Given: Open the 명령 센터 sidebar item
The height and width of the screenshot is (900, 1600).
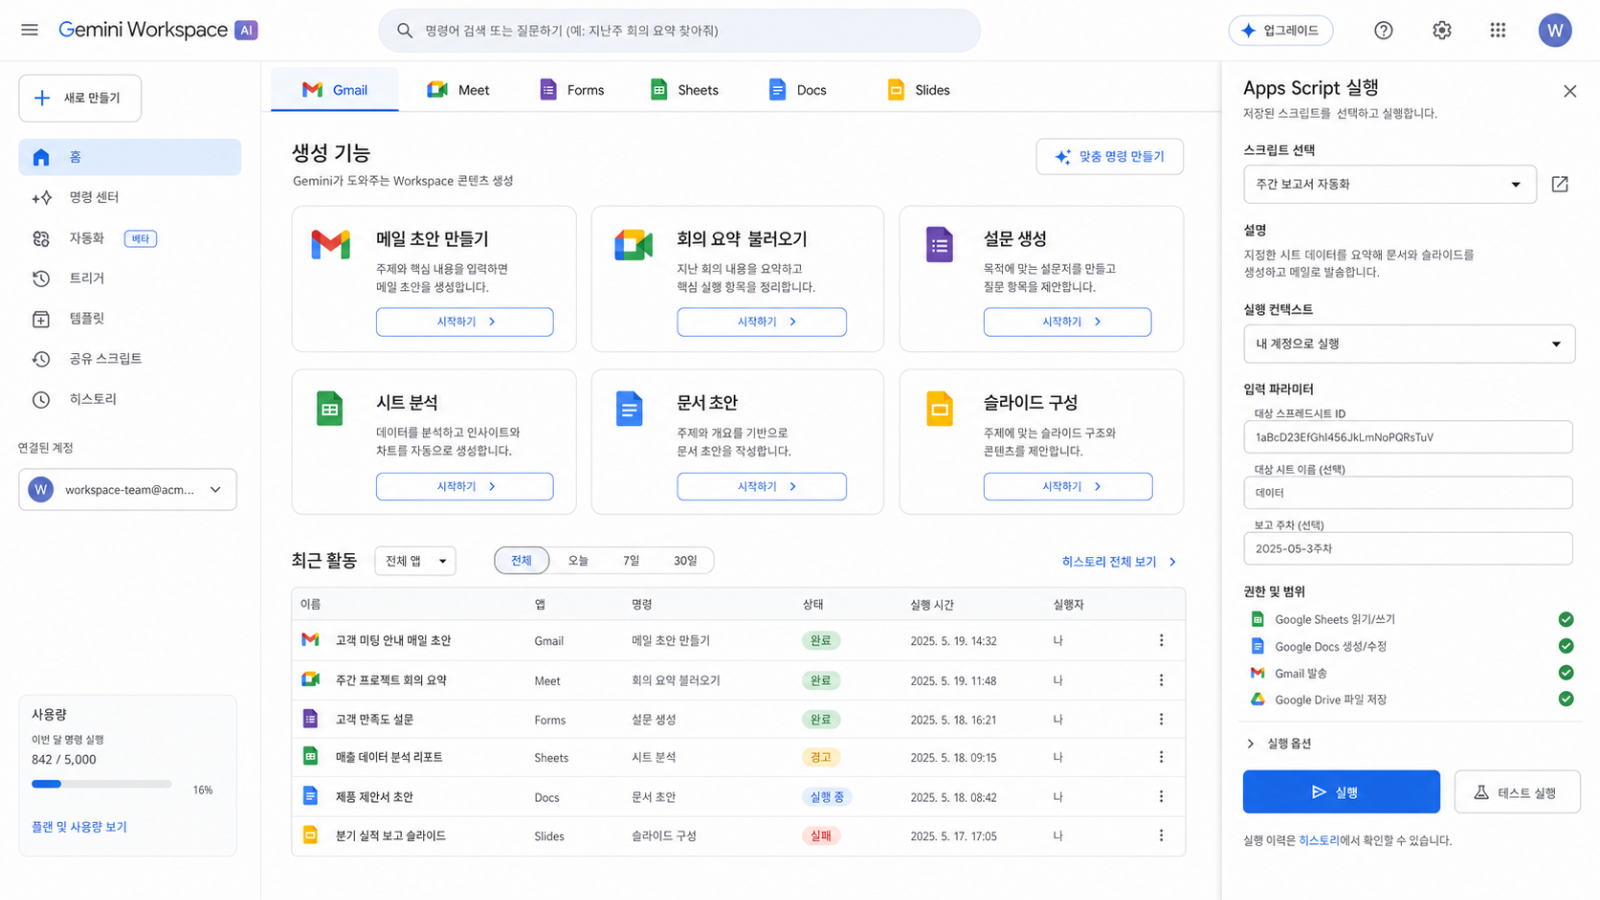Looking at the screenshot, I should tap(130, 198).
